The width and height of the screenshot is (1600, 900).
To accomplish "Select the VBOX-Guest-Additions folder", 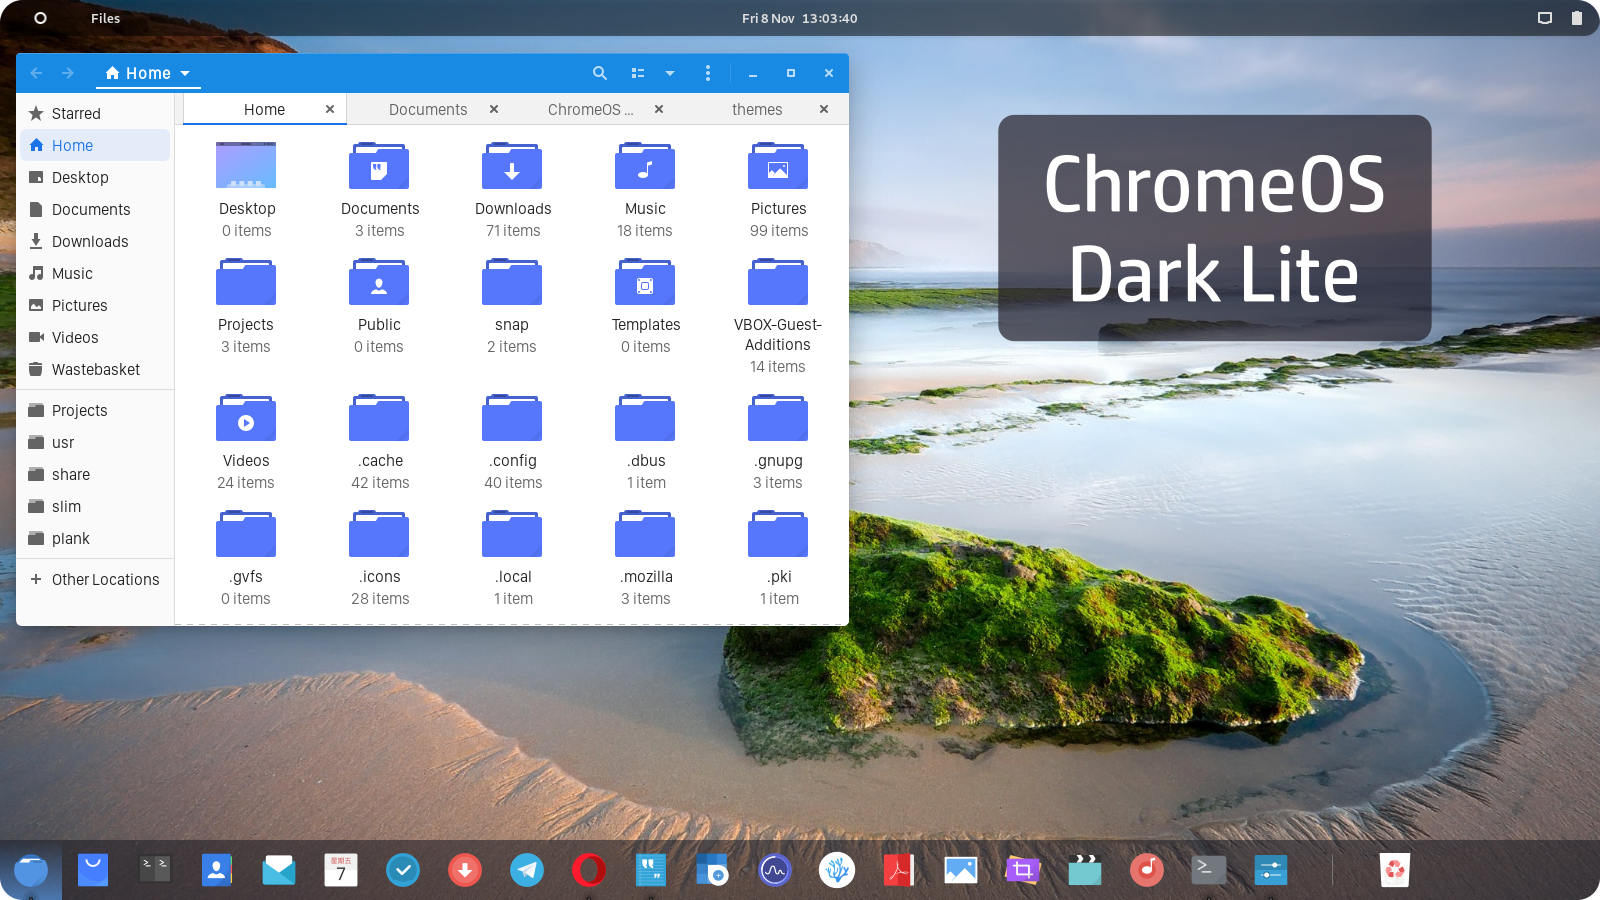I will pos(778,281).
